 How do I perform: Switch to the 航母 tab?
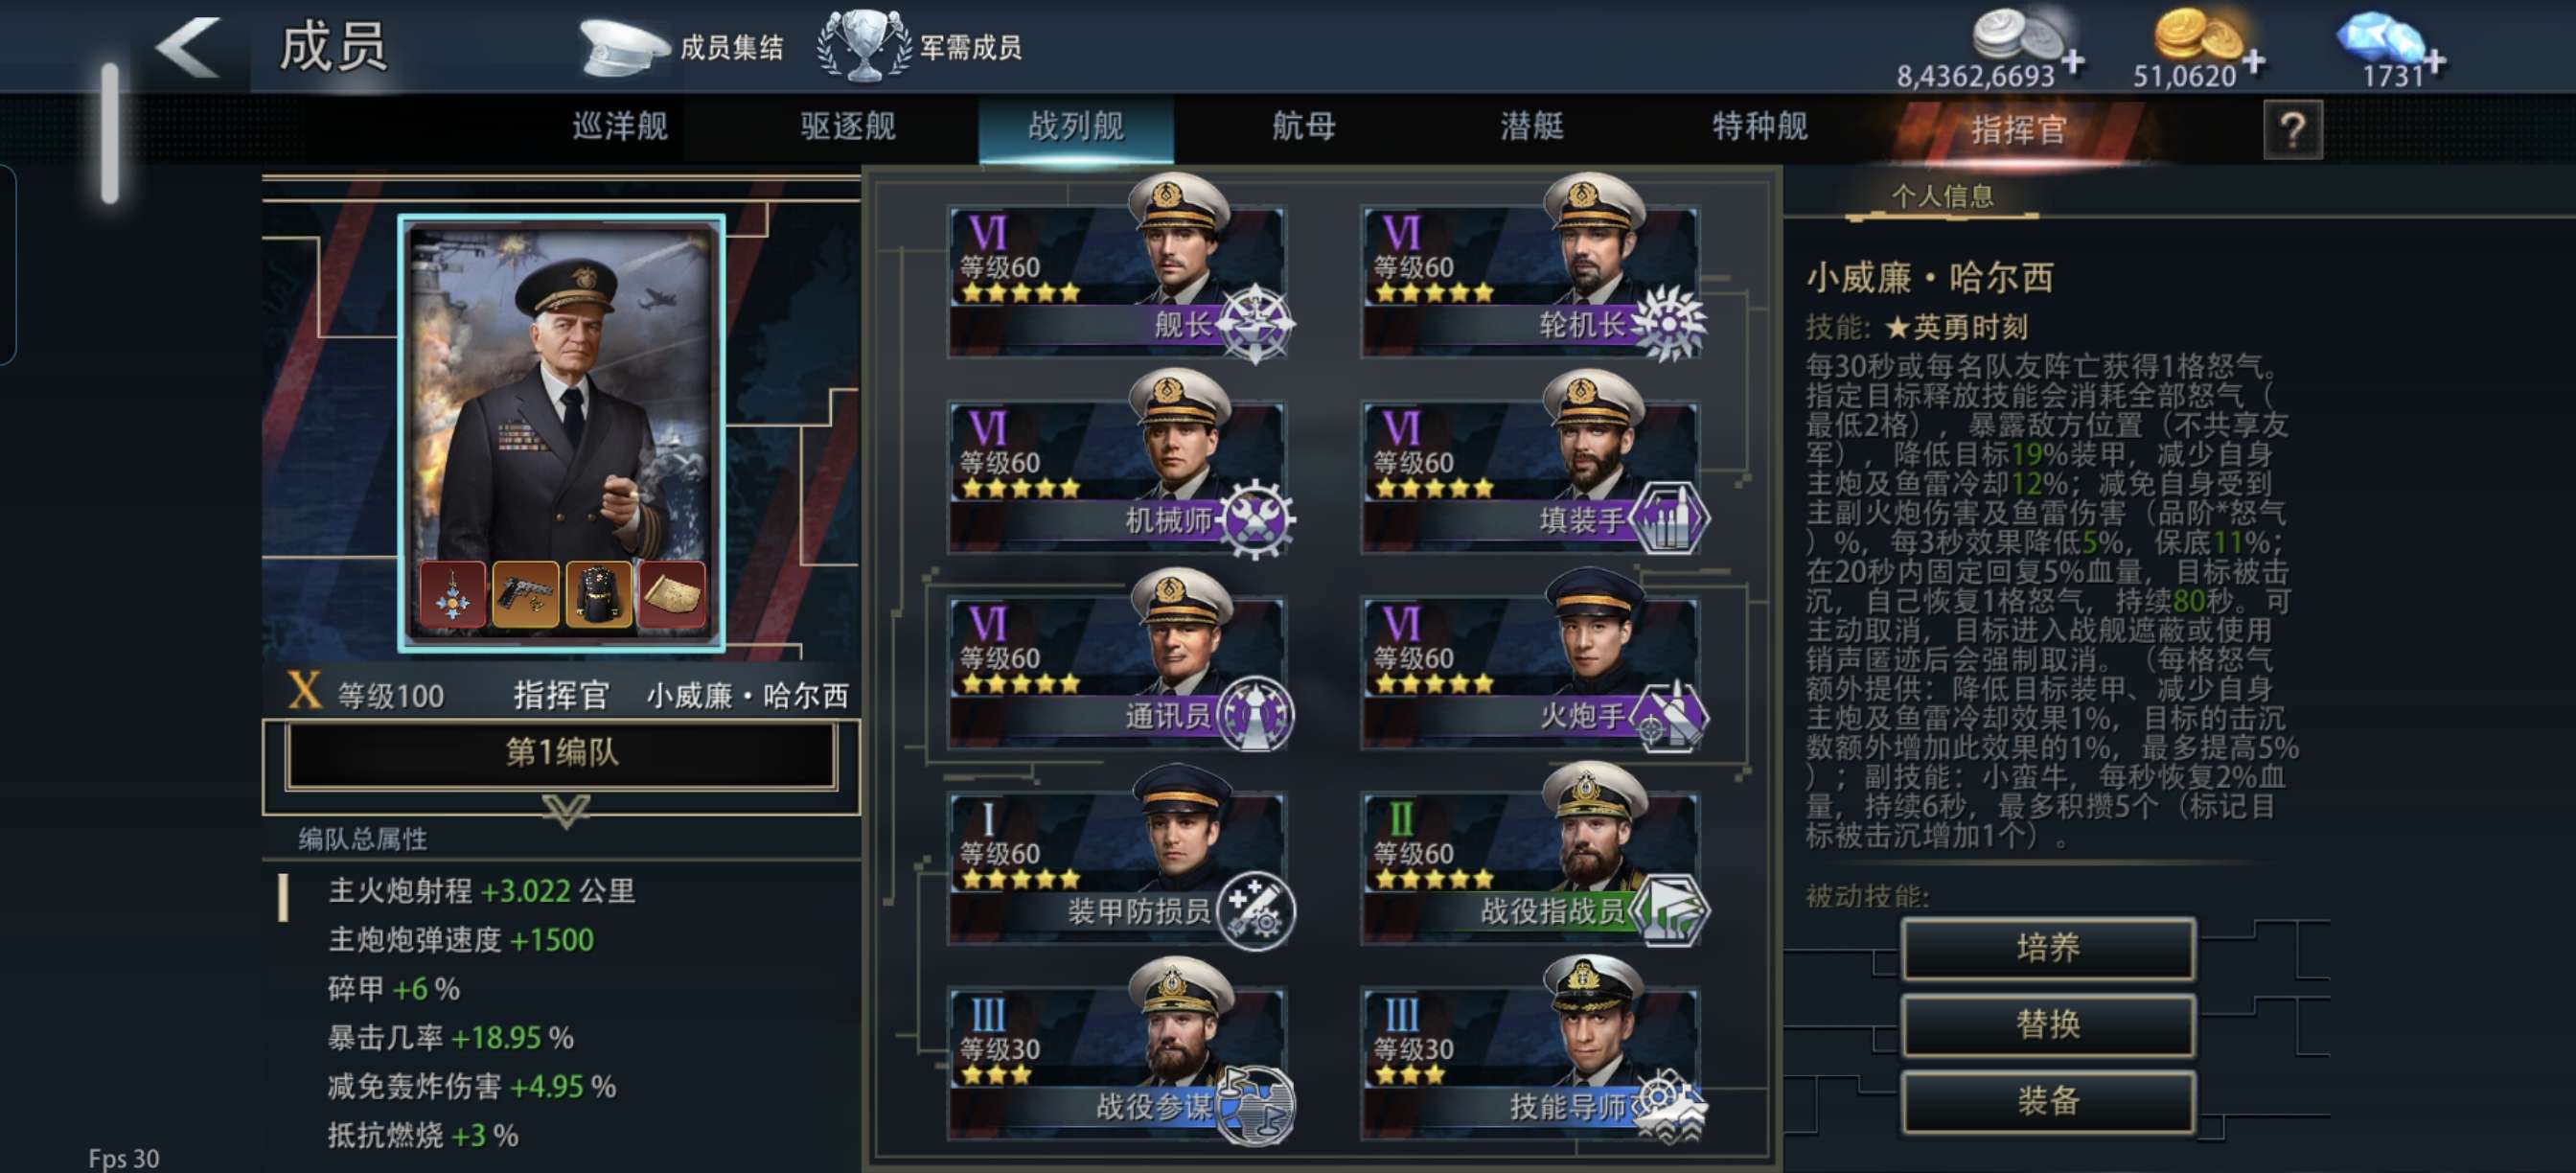(1303, 127)
